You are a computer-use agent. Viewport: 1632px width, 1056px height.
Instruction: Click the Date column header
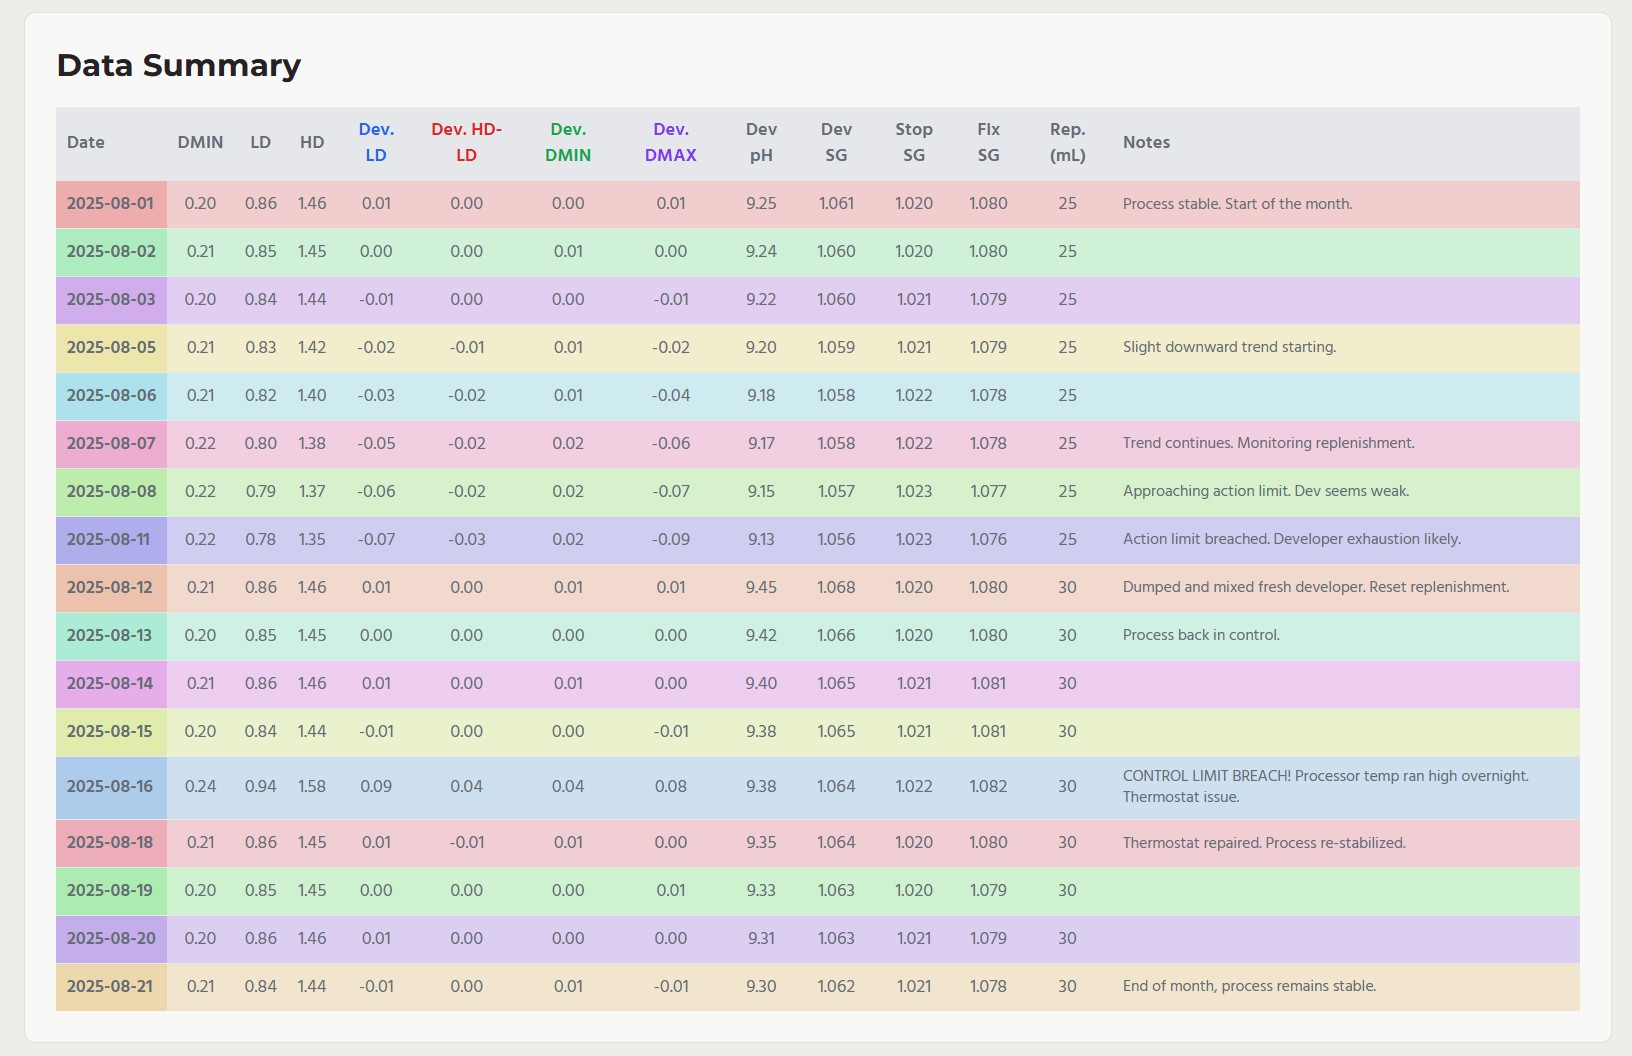click(x=86, y=143)
